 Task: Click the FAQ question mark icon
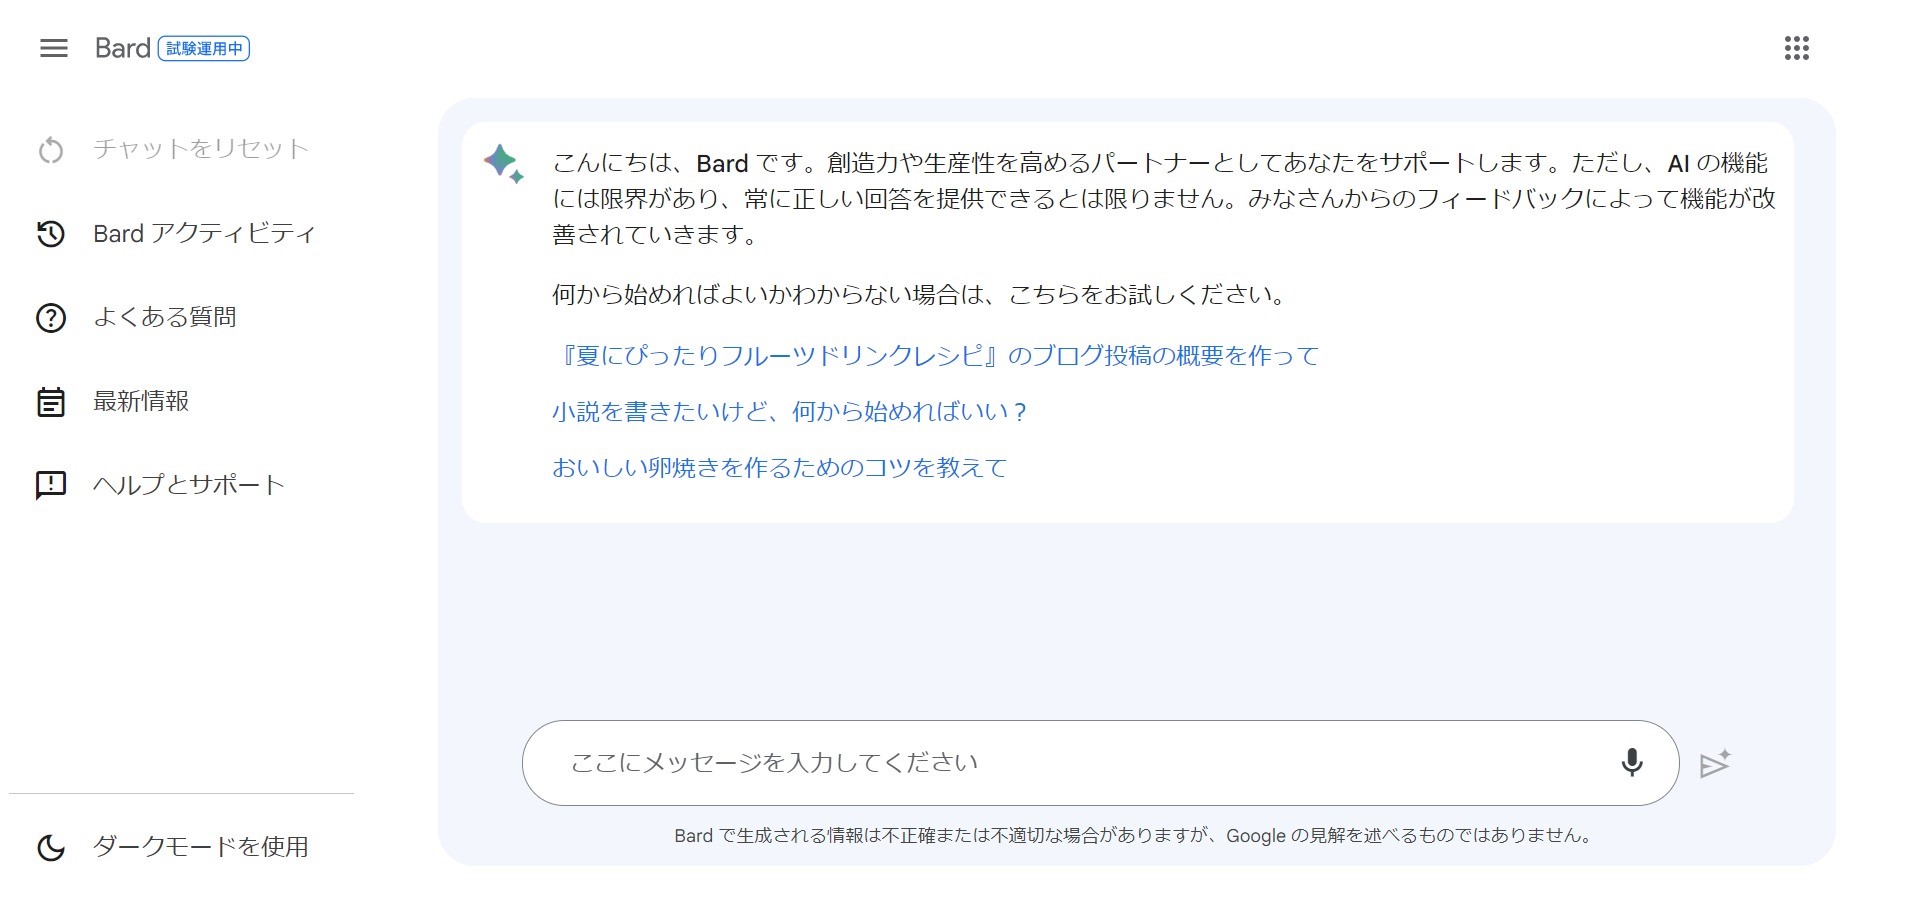tap(51, 318)
